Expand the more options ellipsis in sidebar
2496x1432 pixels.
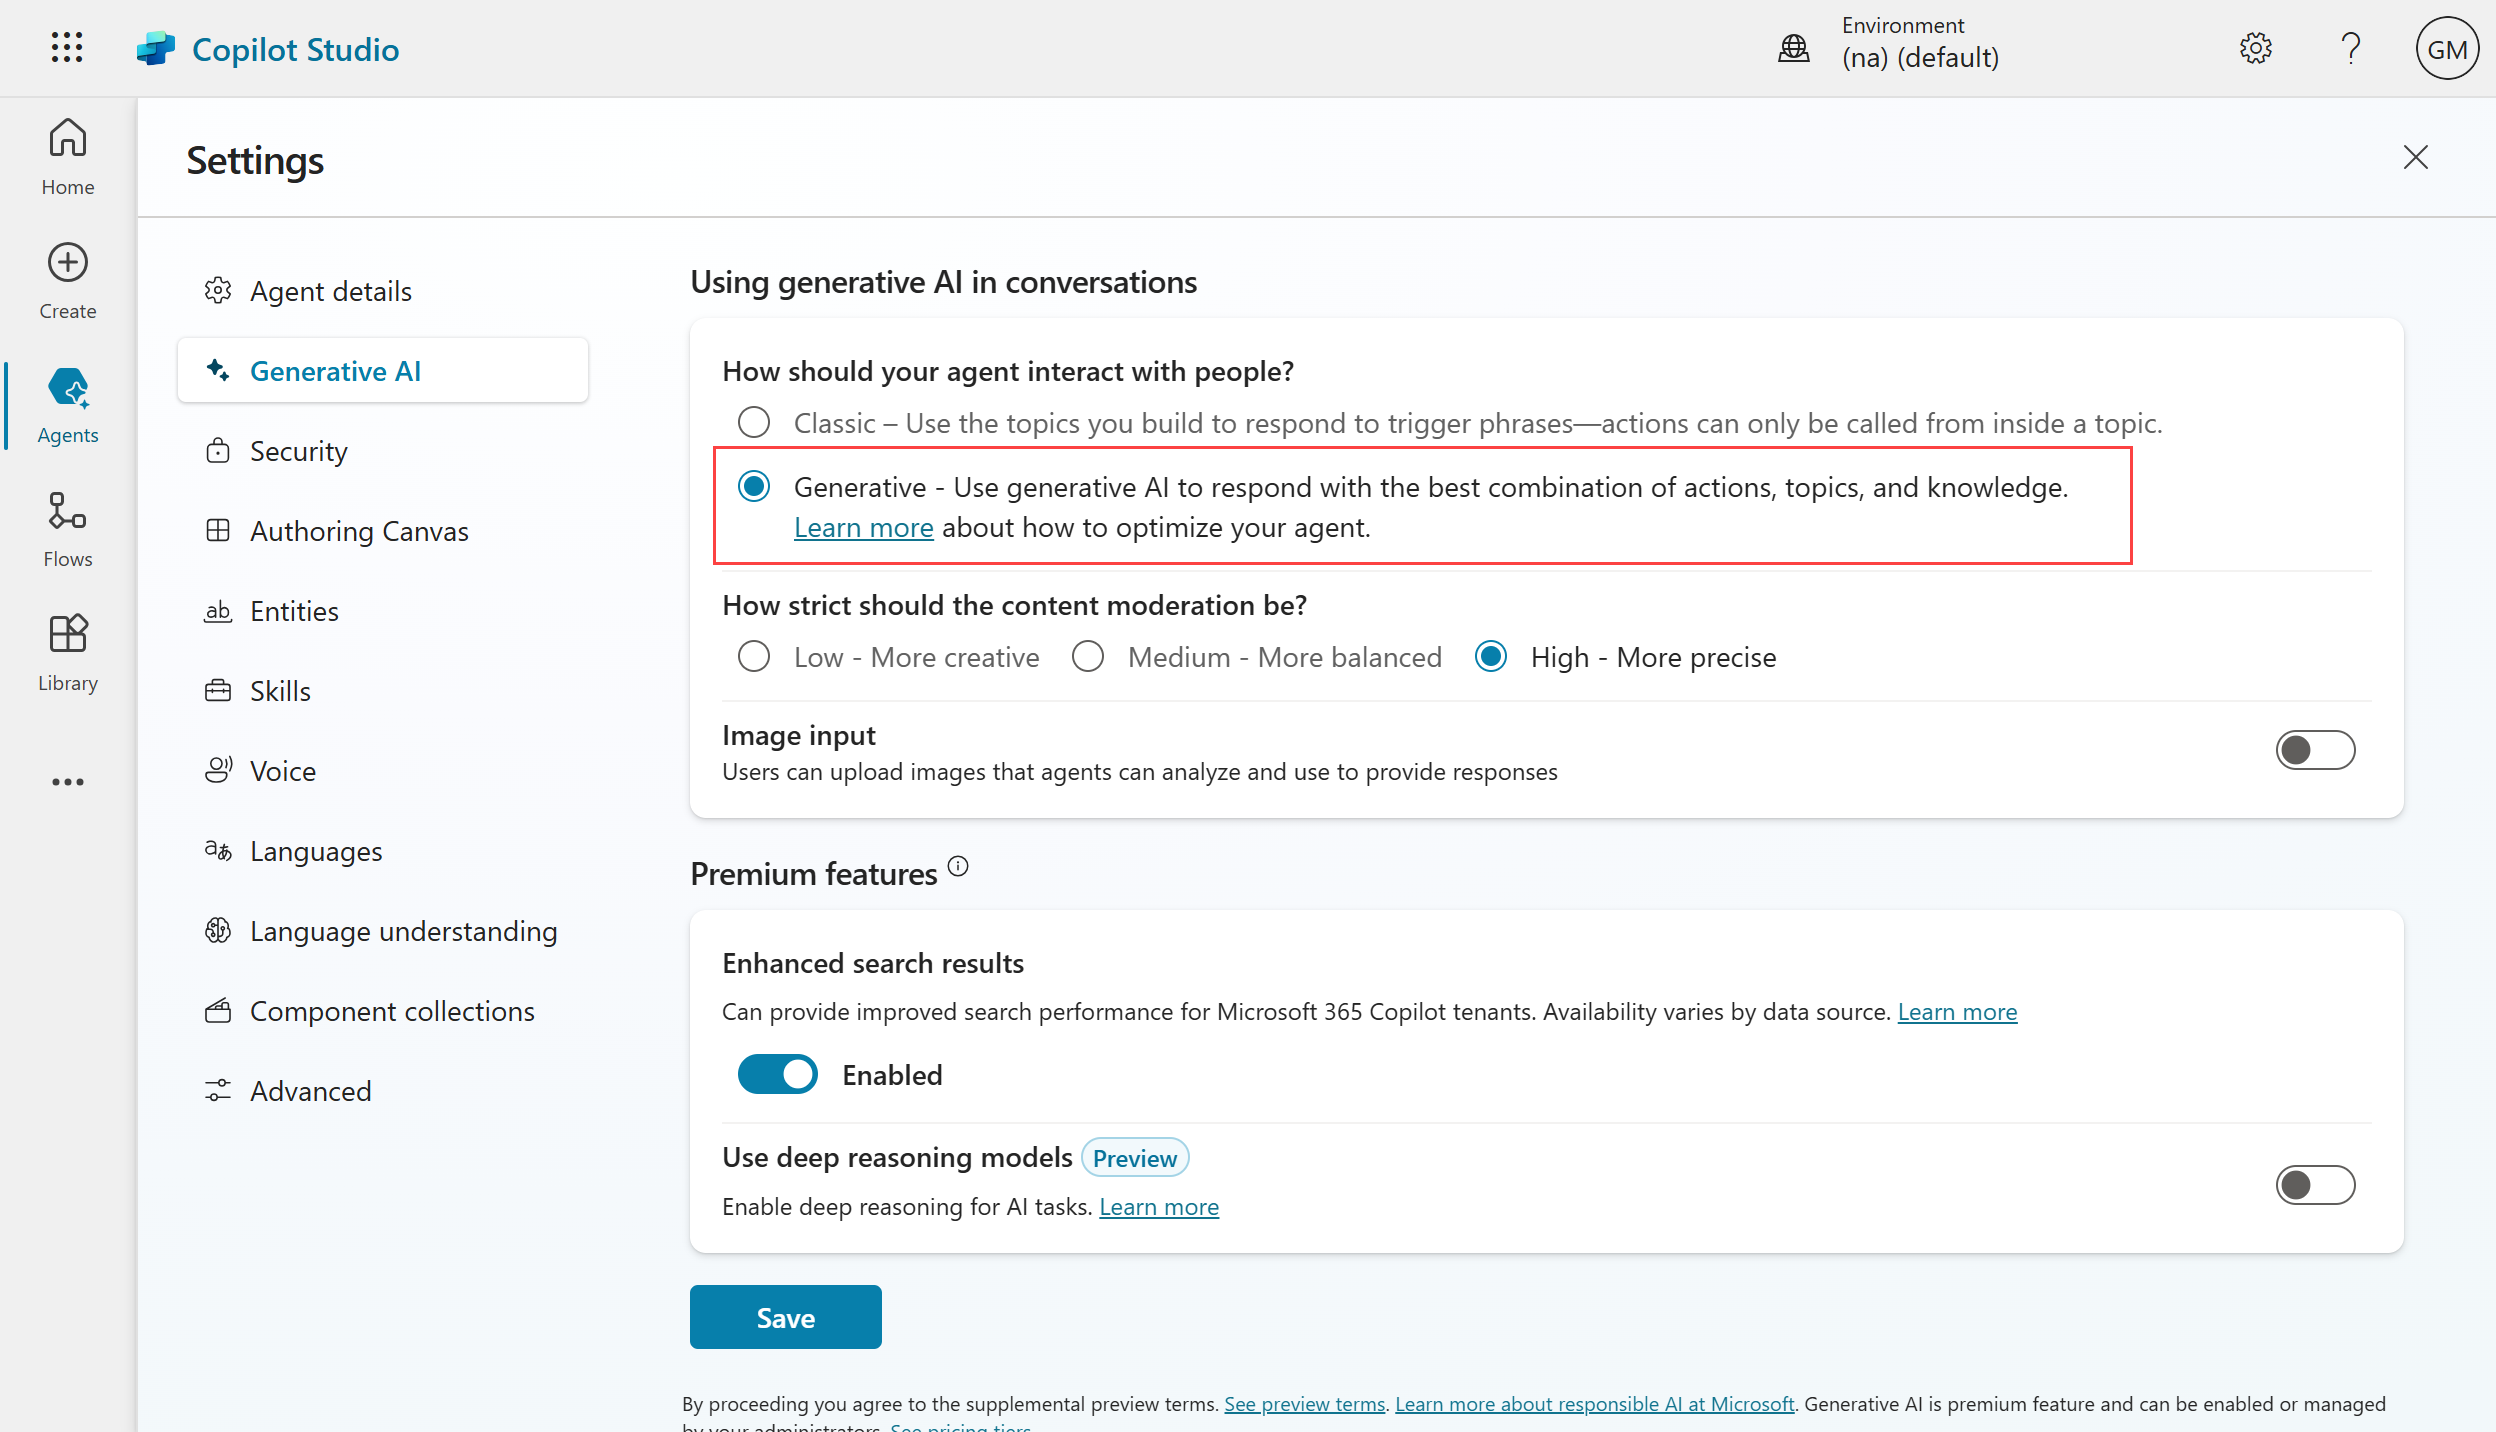(67, 782)
